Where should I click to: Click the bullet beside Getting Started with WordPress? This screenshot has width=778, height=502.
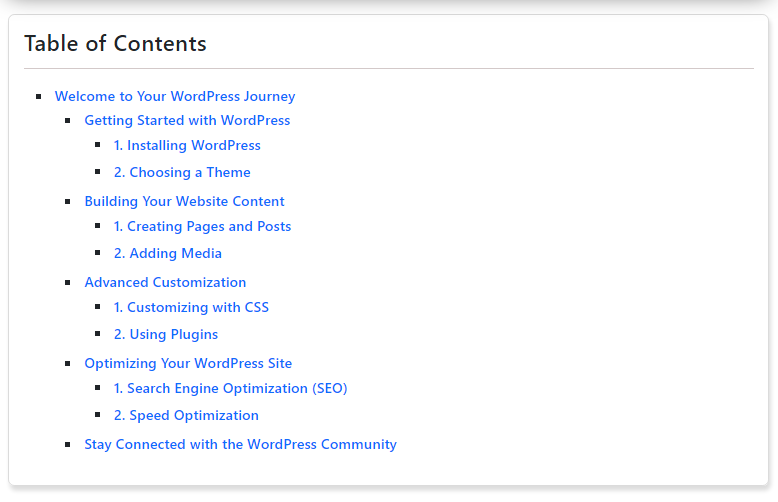(68, 121)
